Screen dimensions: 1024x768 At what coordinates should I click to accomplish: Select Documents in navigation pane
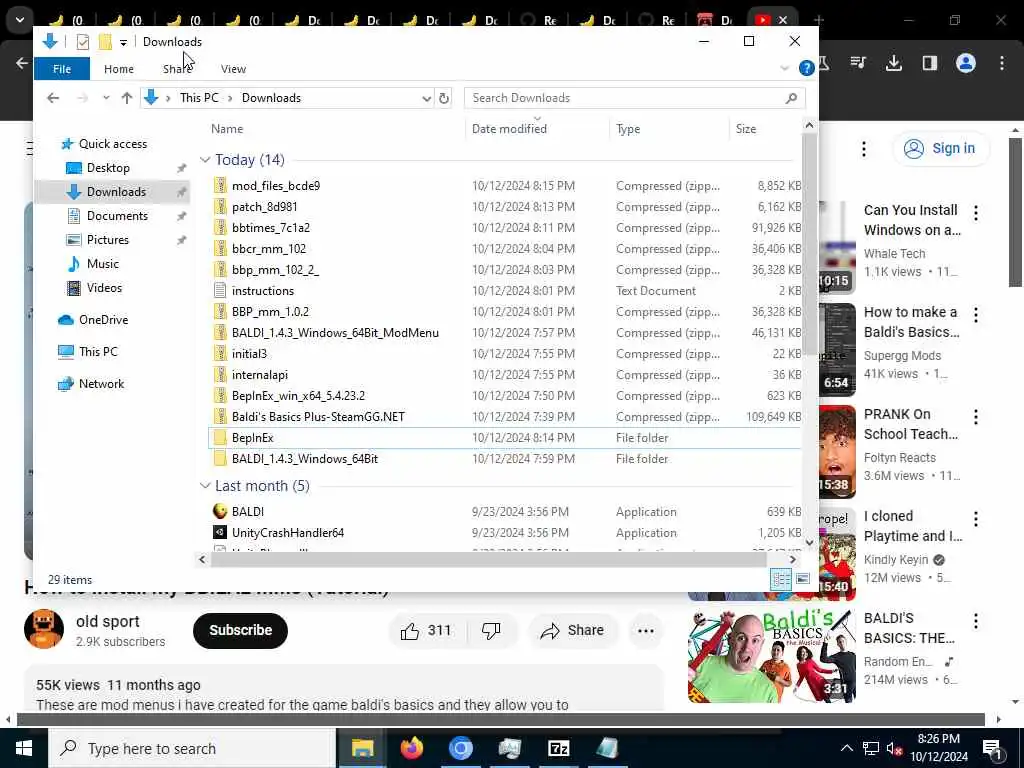point(118,216)
